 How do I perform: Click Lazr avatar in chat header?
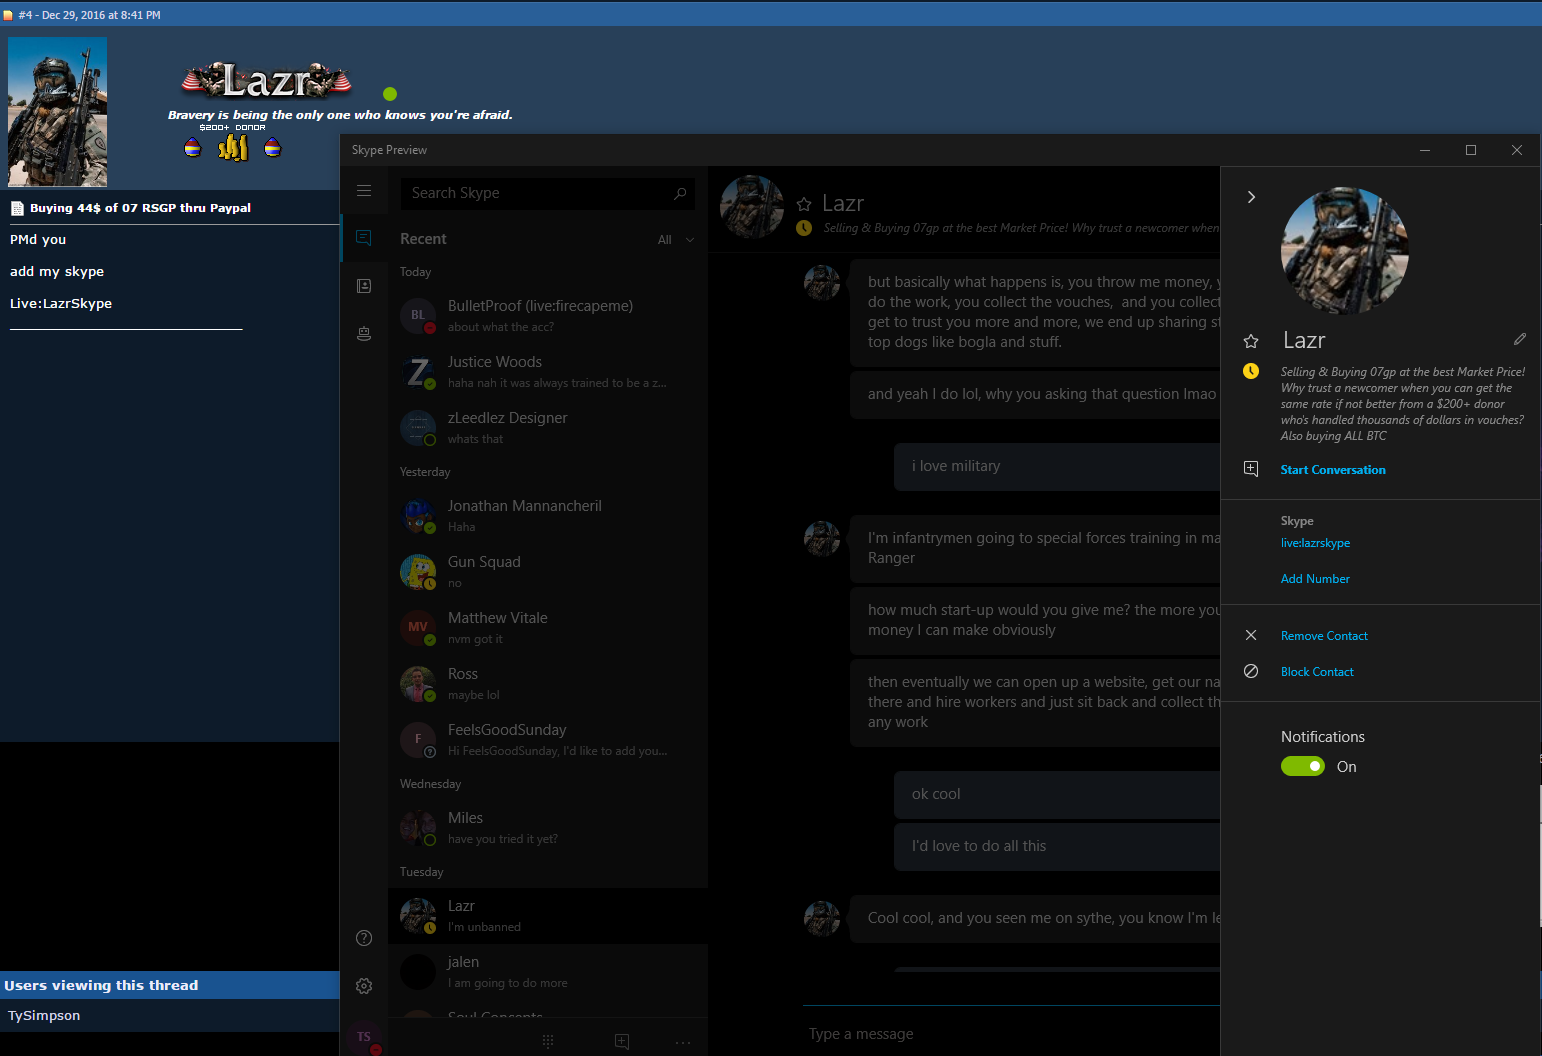tap(752, 207)
